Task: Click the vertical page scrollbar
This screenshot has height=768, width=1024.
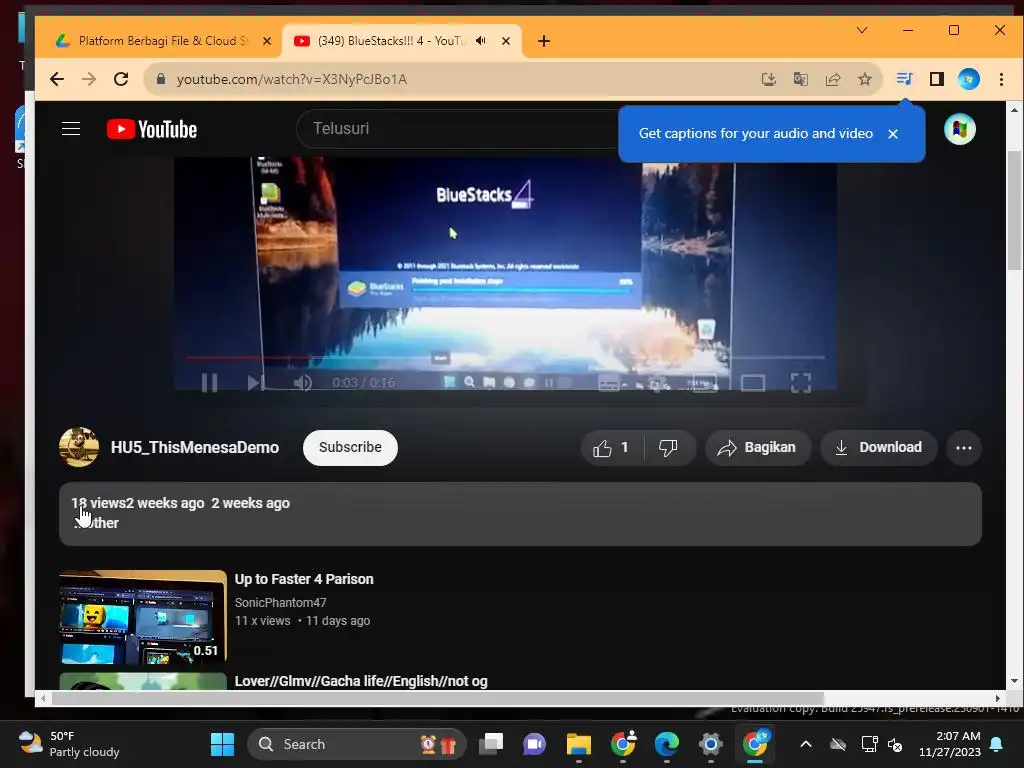Action: [1014, 210]
